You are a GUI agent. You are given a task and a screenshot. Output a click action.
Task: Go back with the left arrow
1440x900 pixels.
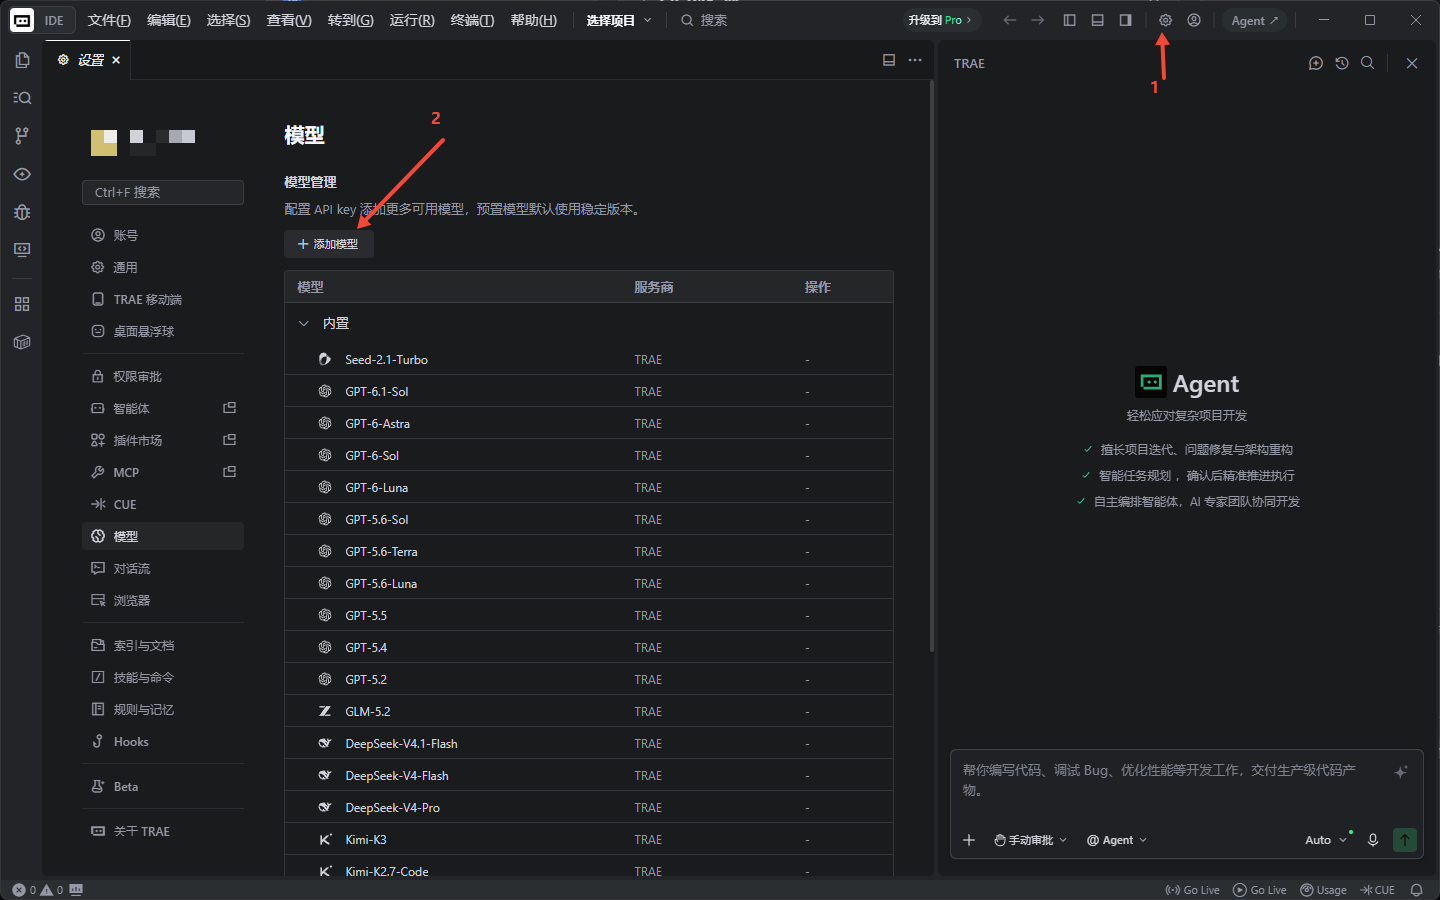[x=1009, y=20]
